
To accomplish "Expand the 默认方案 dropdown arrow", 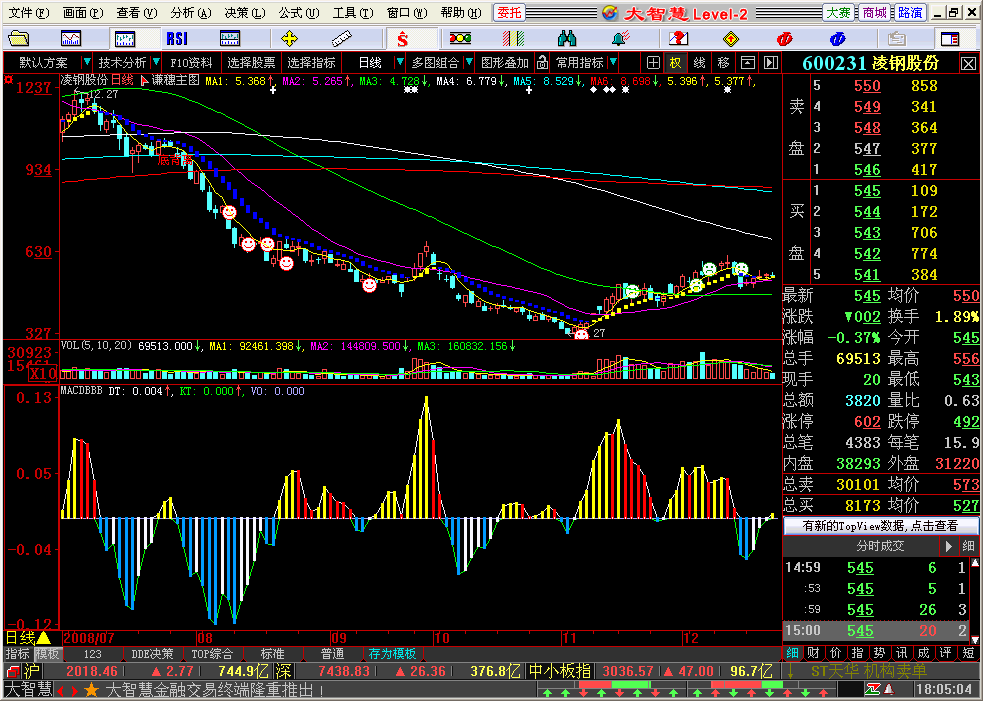I will coord(87,63).
